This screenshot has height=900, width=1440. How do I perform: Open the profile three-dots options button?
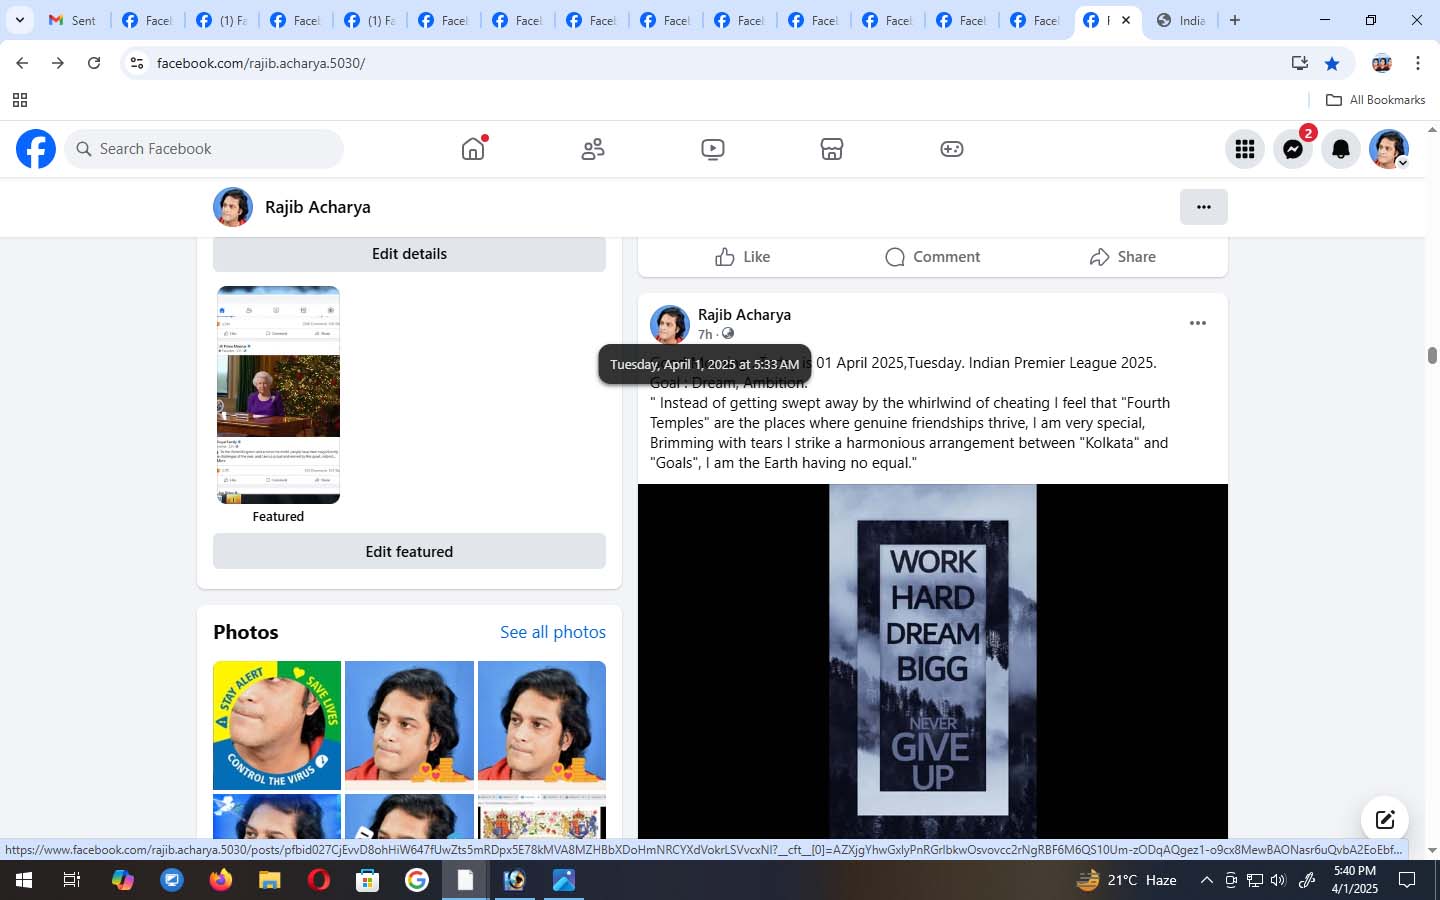(1204, 207)
